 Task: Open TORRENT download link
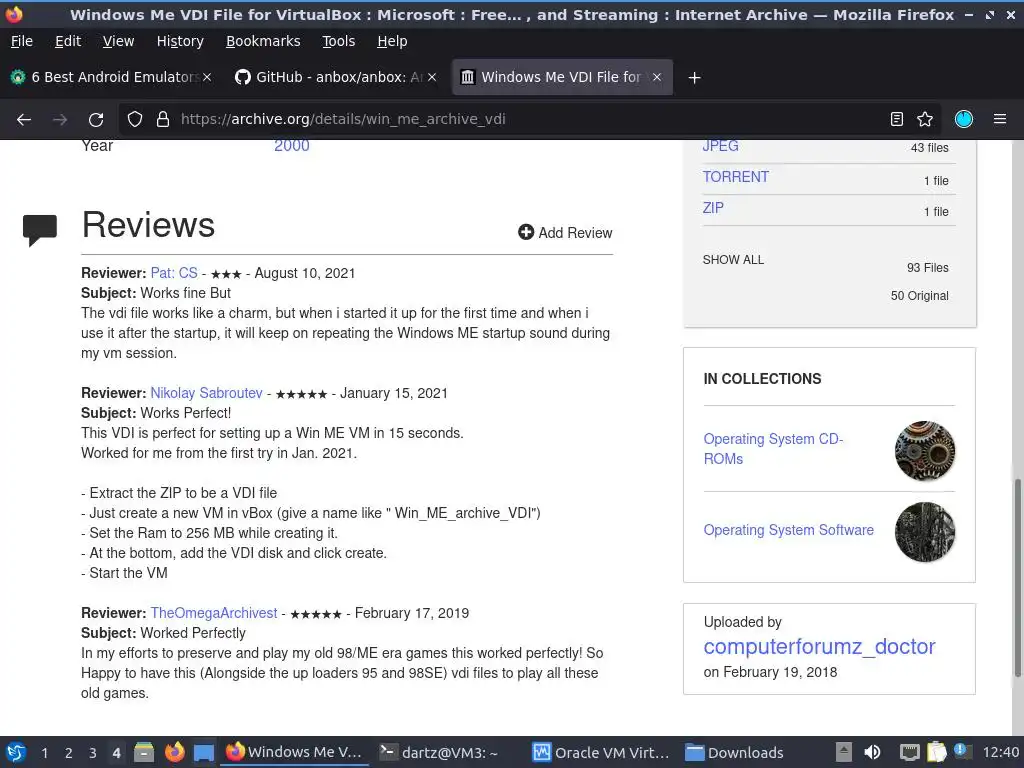coord(735,177)
